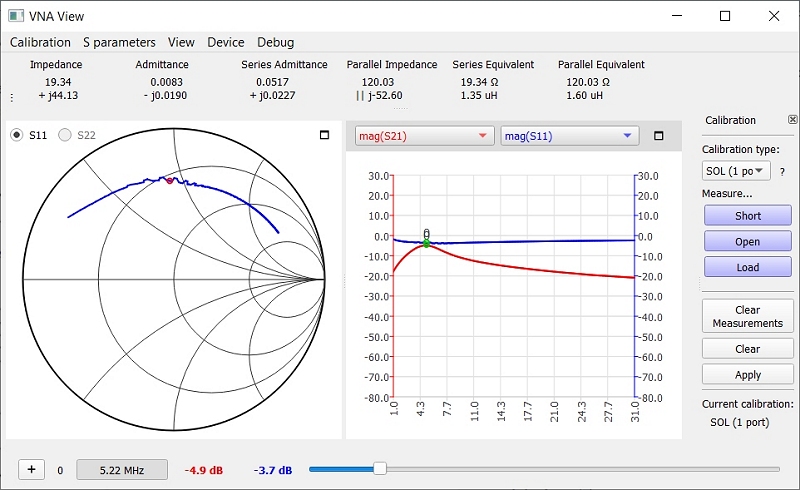Select the S11 radio button
Screen dimensions: 800x490
pos(17,135)
